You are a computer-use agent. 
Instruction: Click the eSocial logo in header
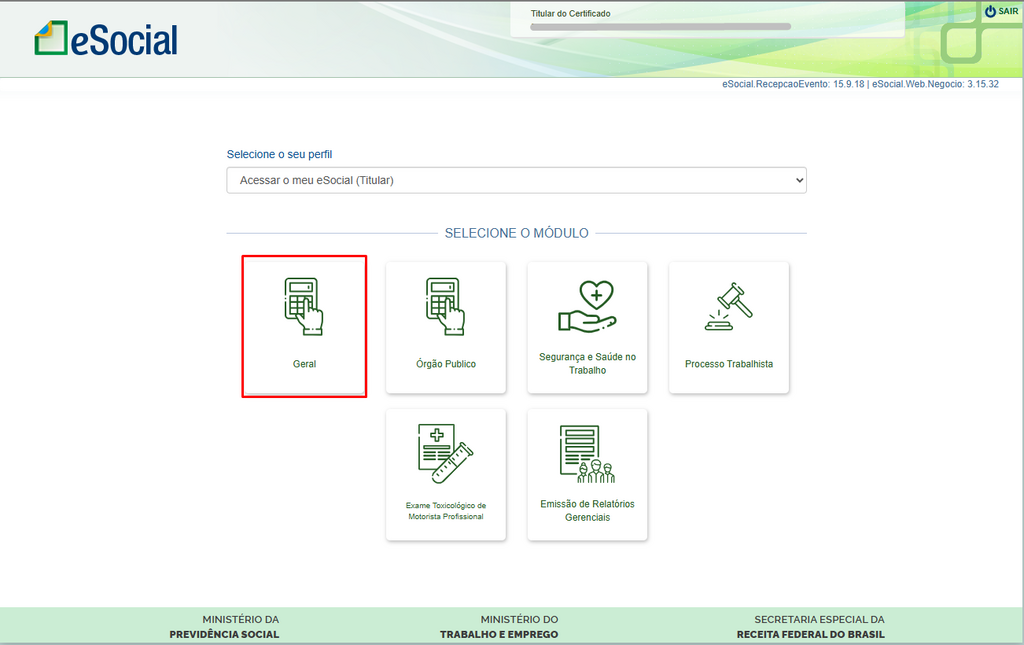[106, 39]
